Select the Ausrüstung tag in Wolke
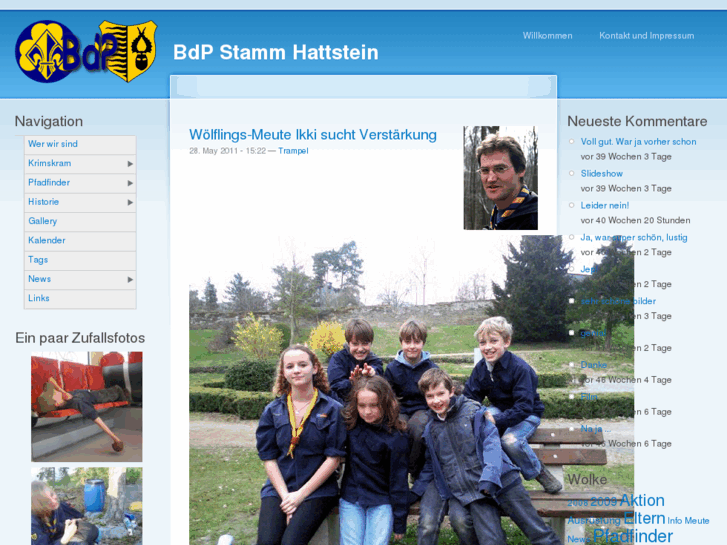The image size is (727, 545). (594, 520)
